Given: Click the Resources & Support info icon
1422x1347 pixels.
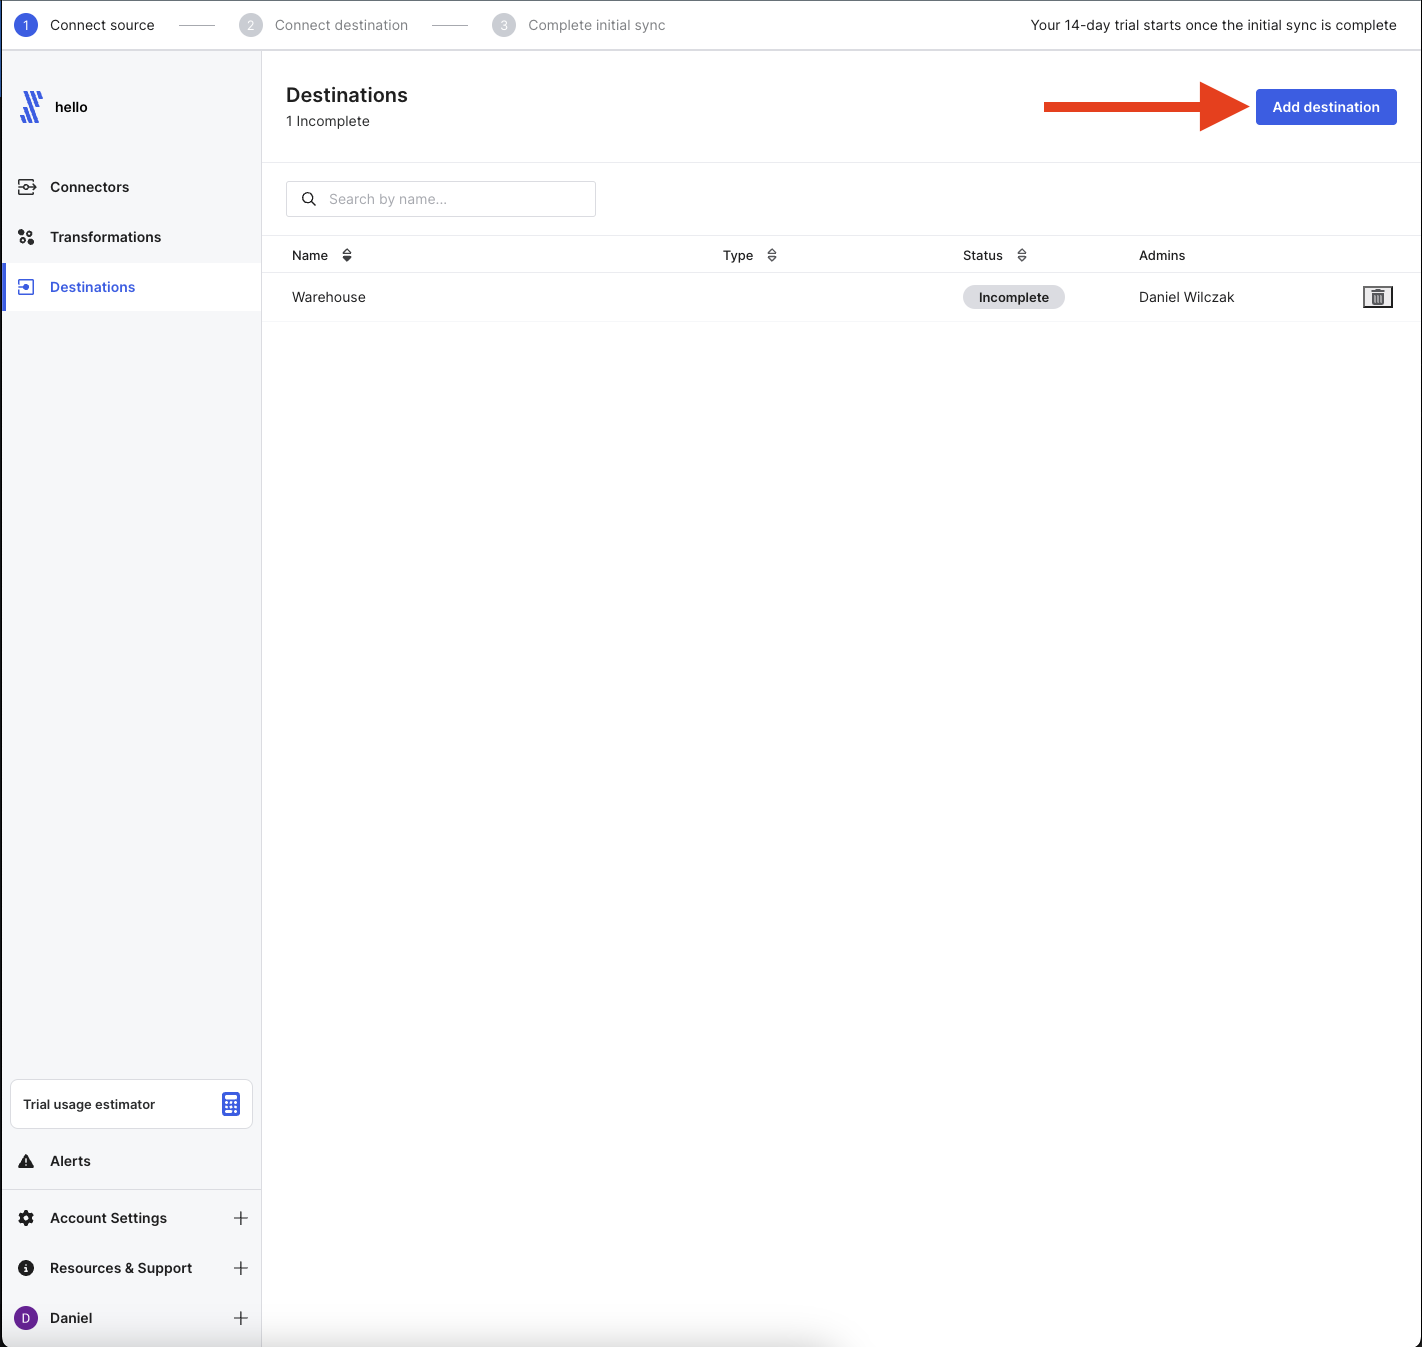Looking at the screenshot, I should pyautogui.click(x=27, y=1268).
